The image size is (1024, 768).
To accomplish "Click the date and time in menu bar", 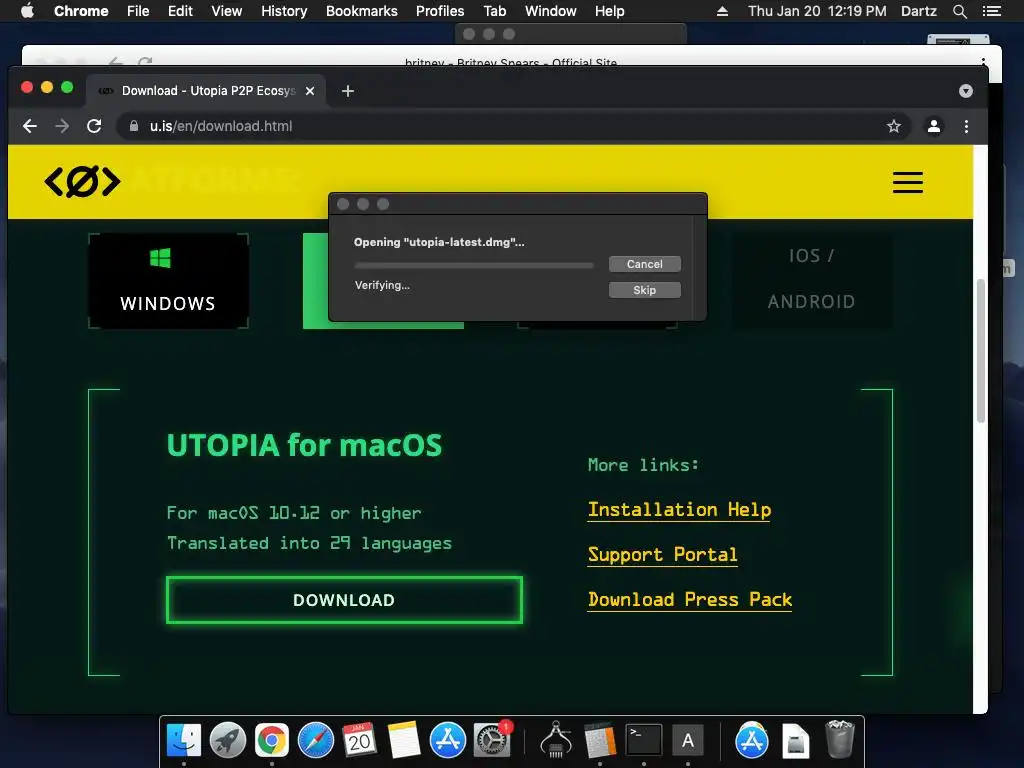I will click(817, 11).
